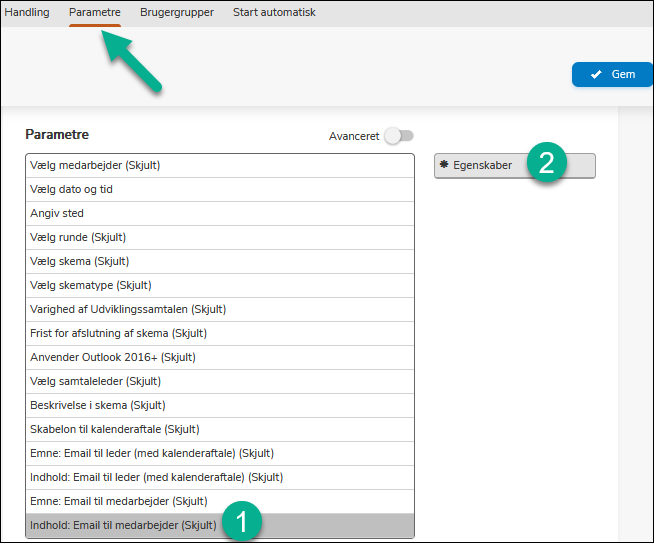The image size is (654, 543).
Task: Open the Handling tab
Action: pyautogui.click(x=27, y=13)
